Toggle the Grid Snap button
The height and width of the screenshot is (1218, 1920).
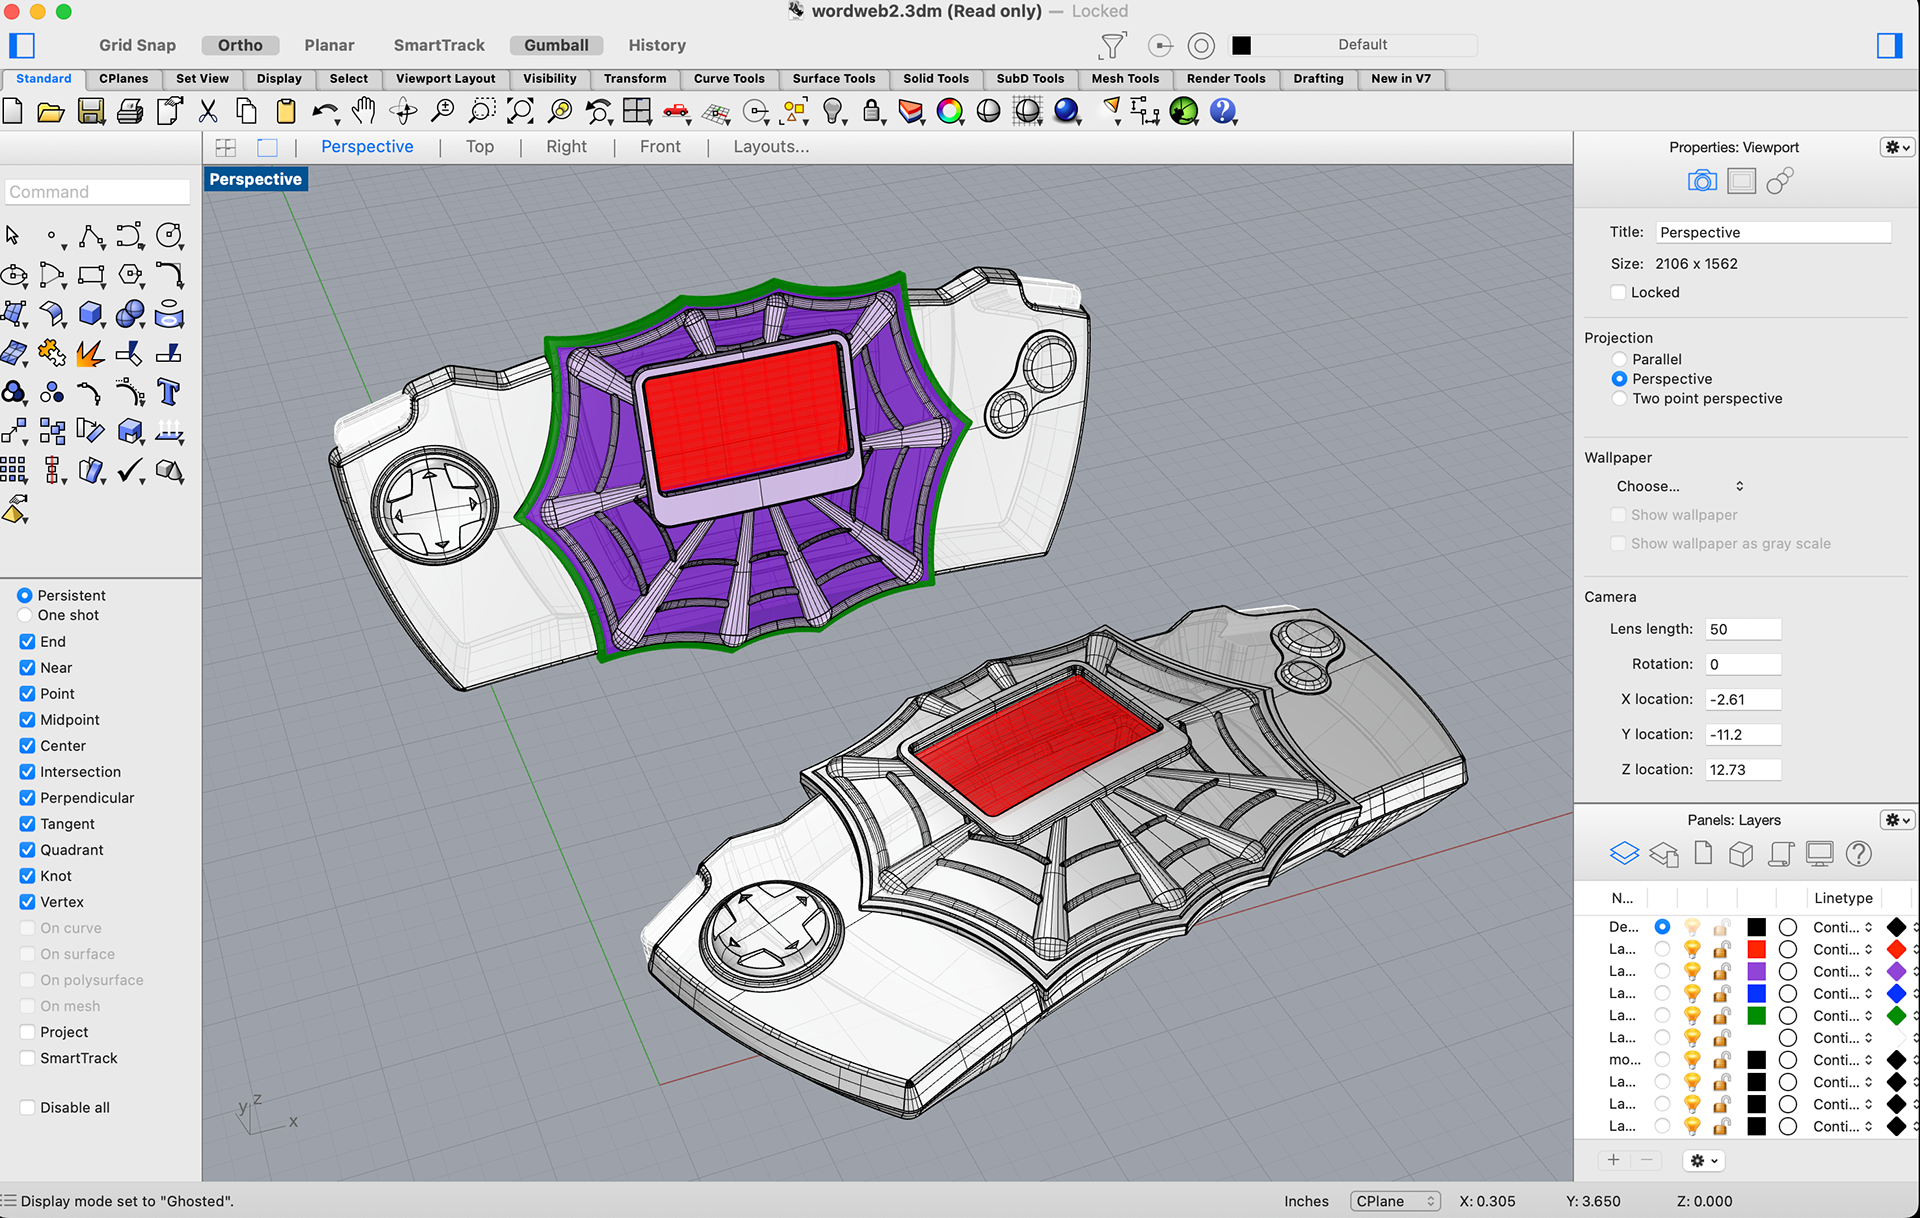(137, 45)
